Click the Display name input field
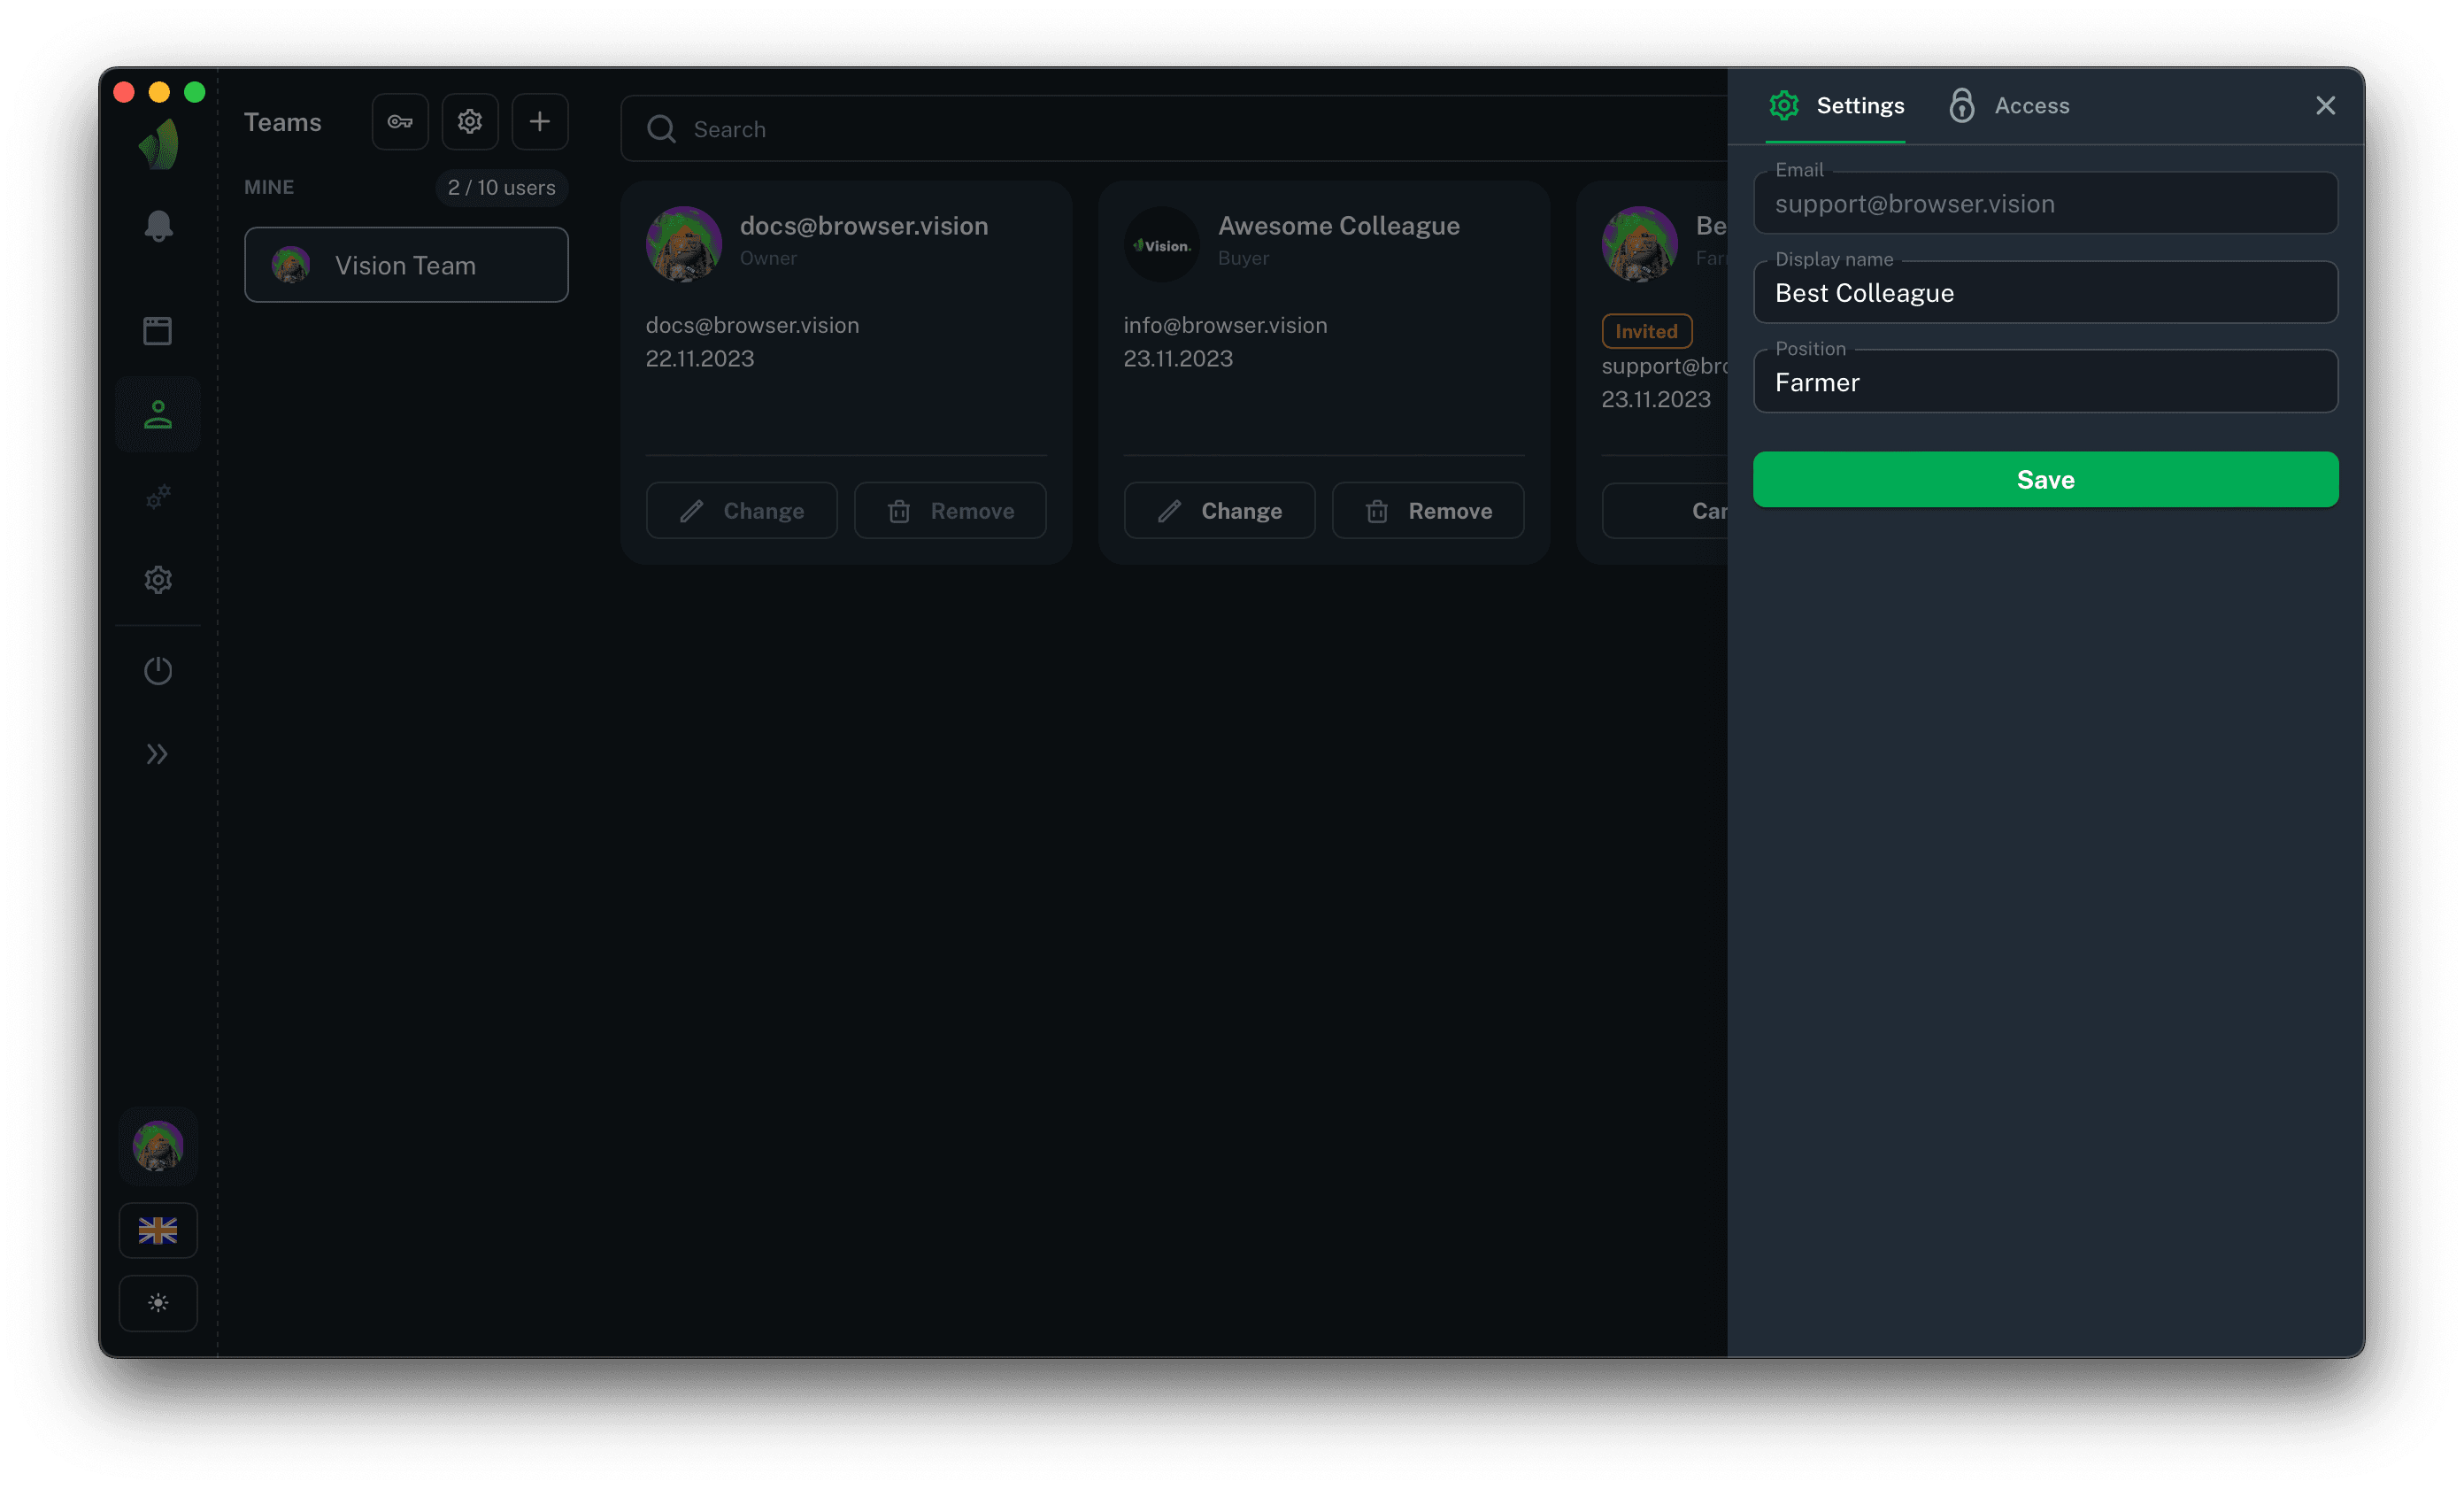Viewport: 2464px width, 1489px height. point(2045,294)
